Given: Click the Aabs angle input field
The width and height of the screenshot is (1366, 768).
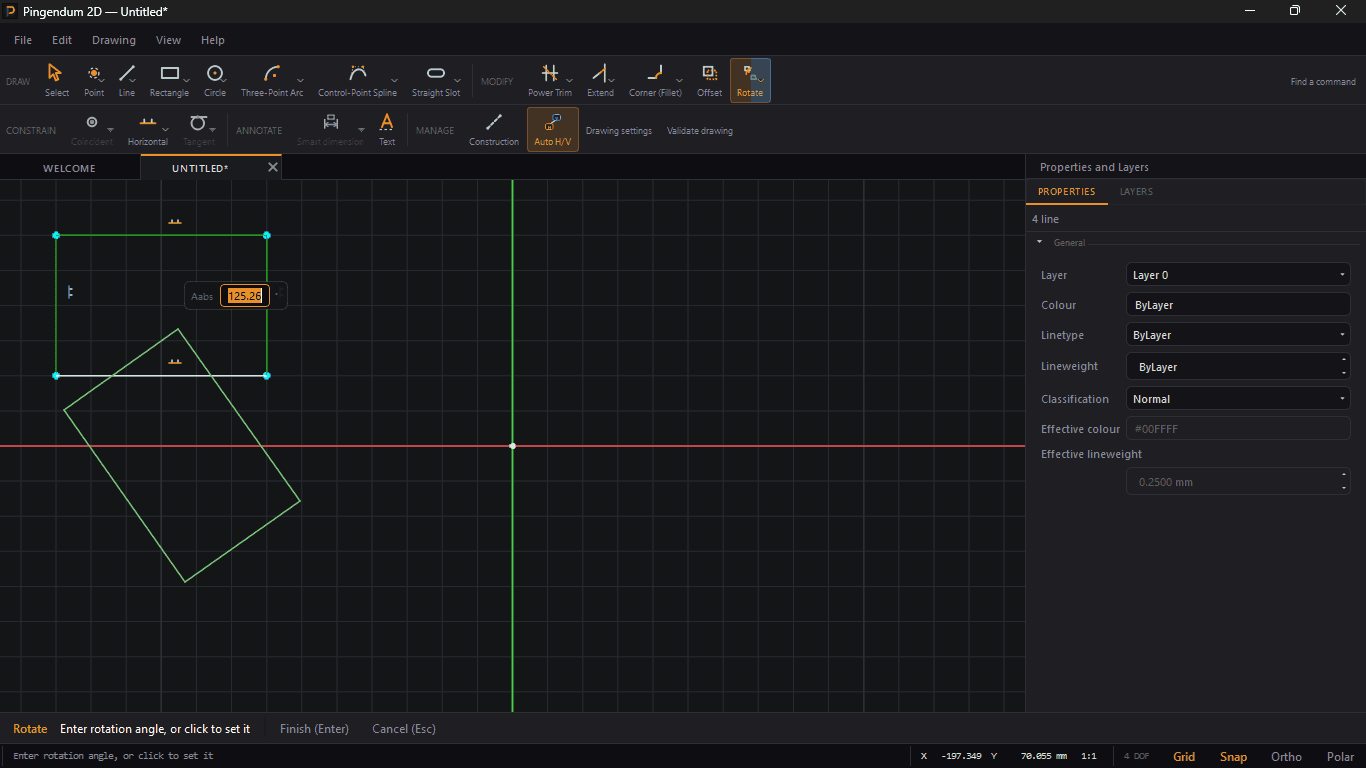Looking at the screenshot, I should (x=245, y=296).
